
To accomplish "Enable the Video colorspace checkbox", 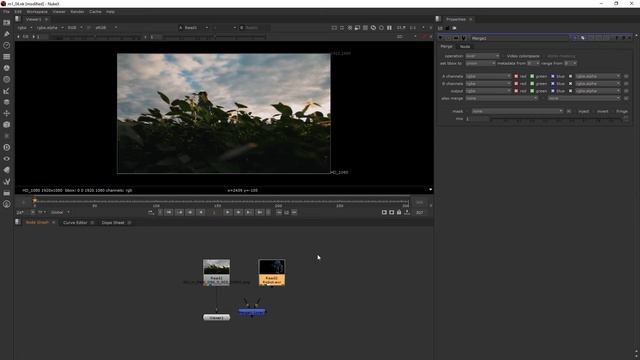I will (503, 56).
